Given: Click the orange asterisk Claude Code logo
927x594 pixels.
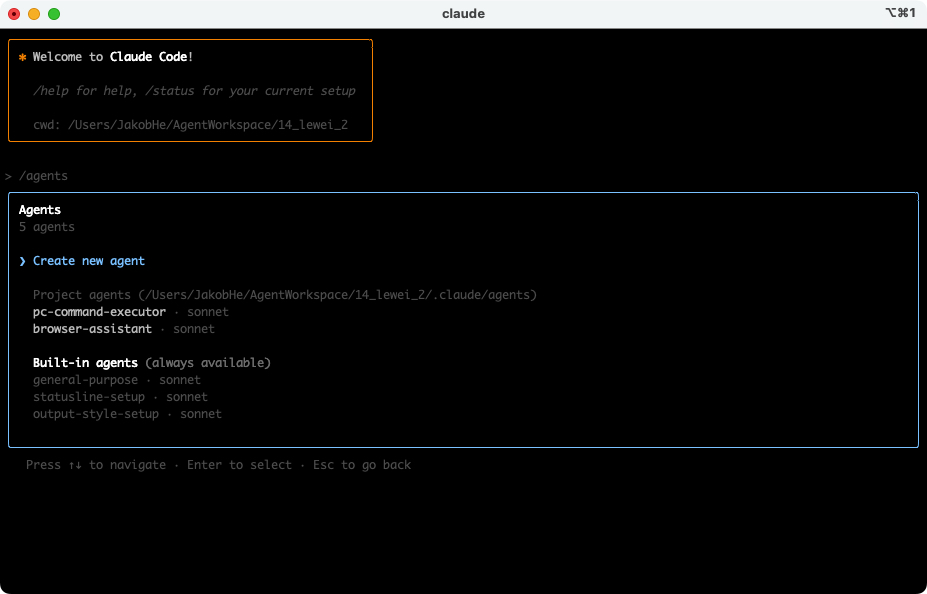Looking at the screenshot, I should pyautogui.click(x=22, y=58).
